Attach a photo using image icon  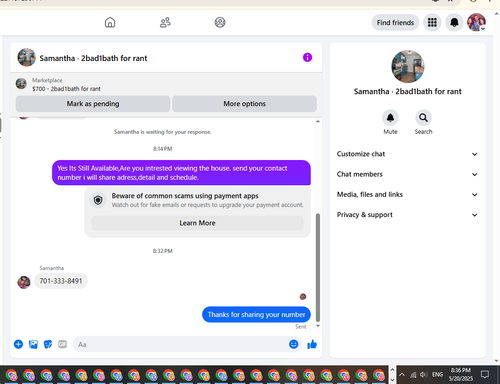tap(33, 344)
